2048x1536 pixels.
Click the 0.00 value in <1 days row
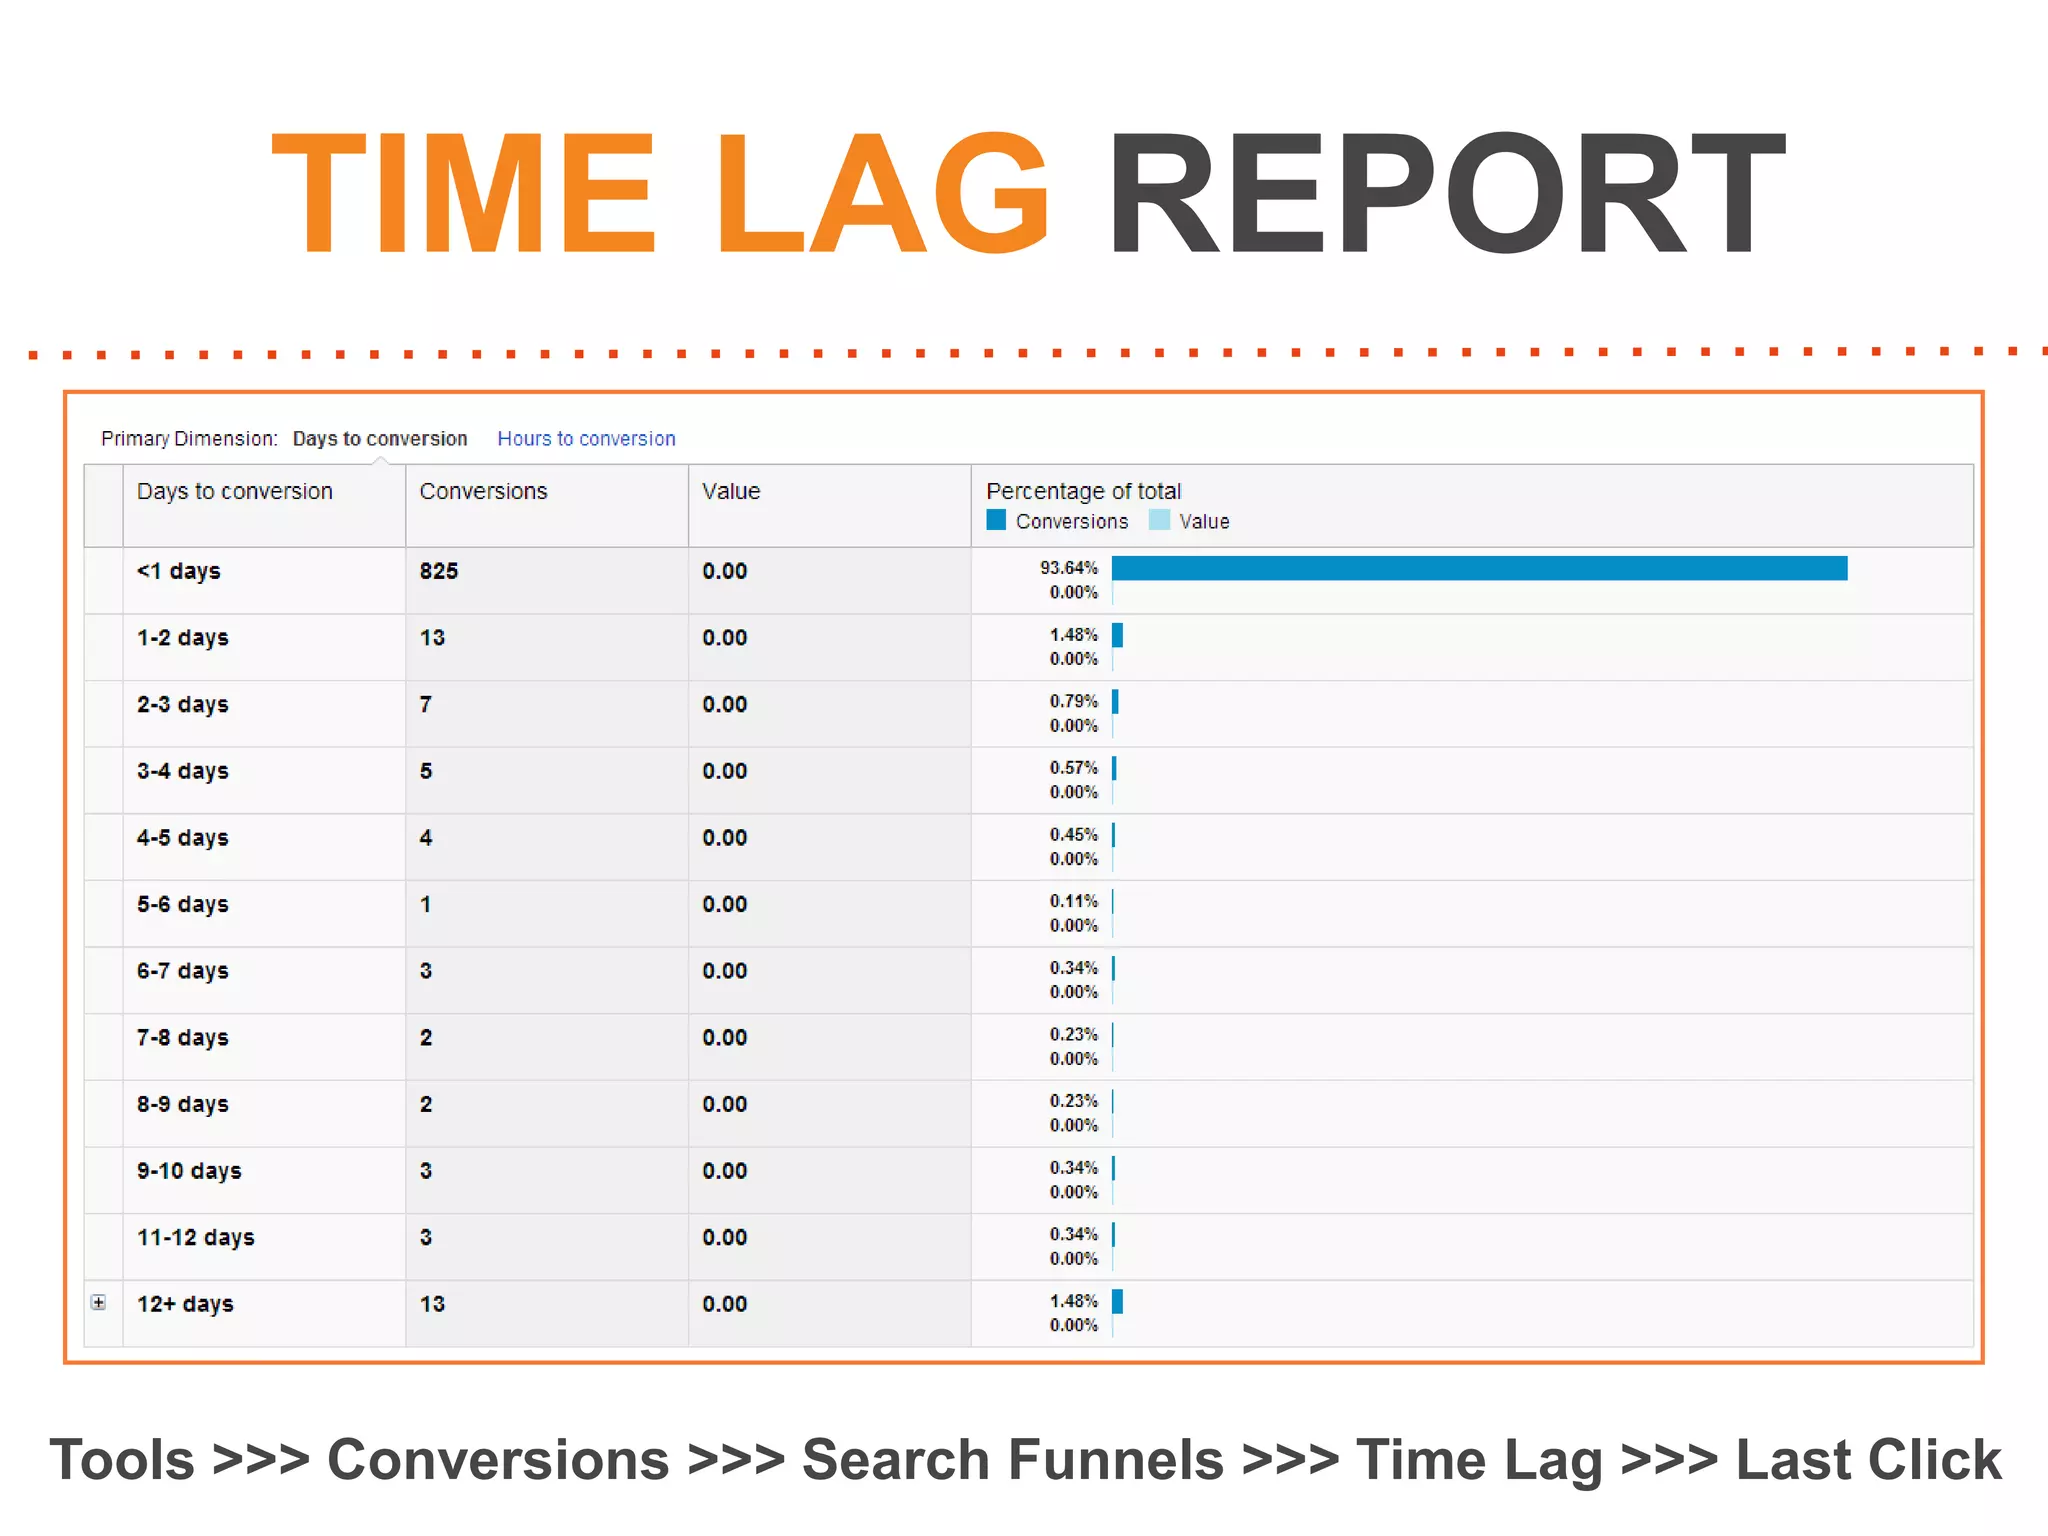coord(724,571)
